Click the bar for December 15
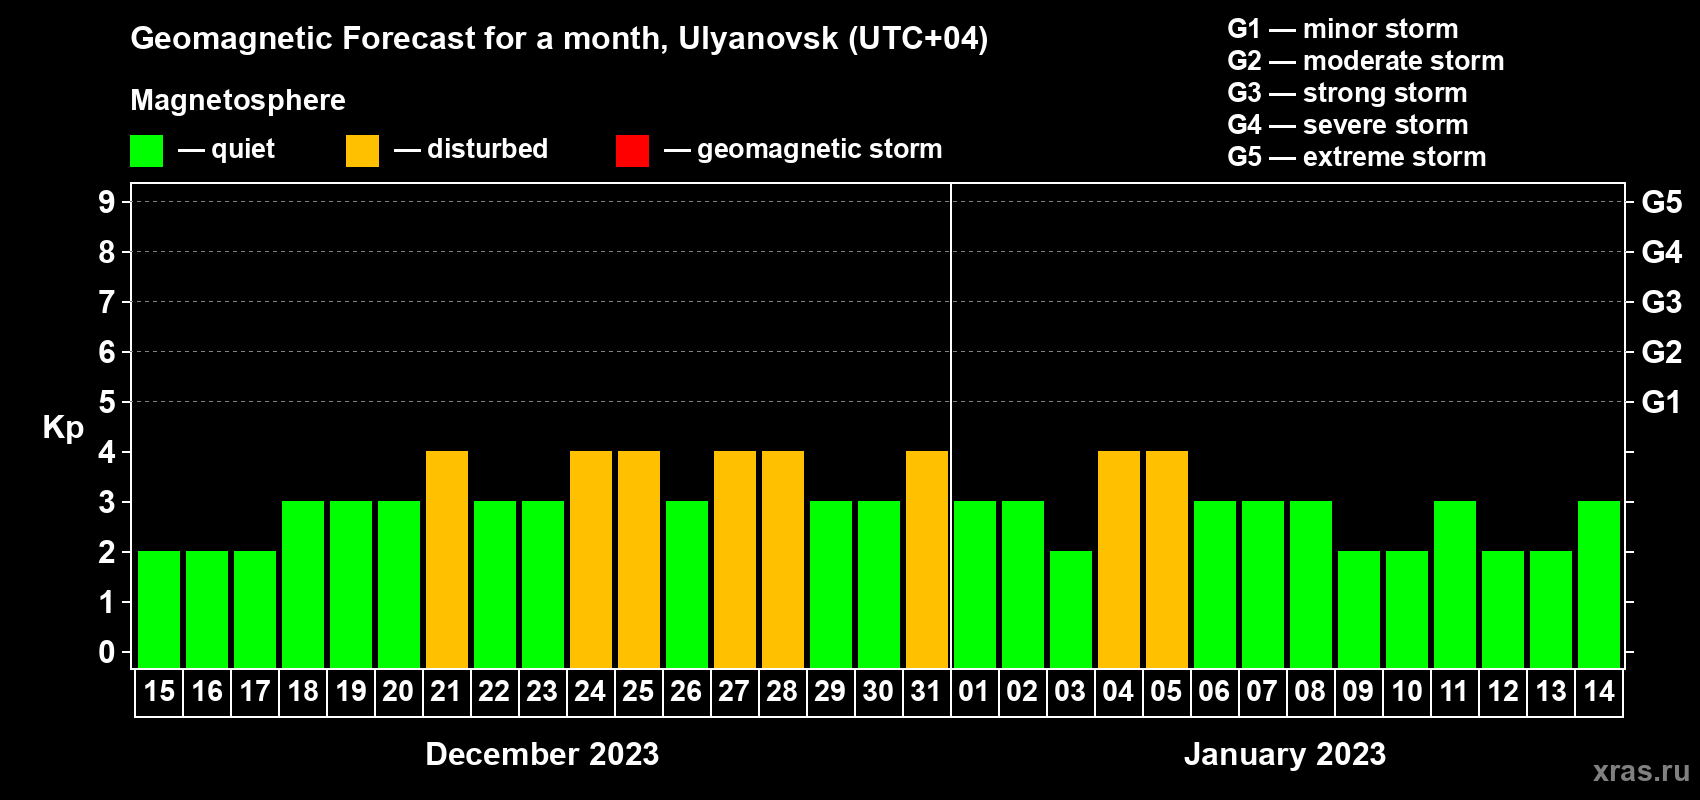Image resolution: width=1700 pixels, height=800 pixels. [159, 609]
